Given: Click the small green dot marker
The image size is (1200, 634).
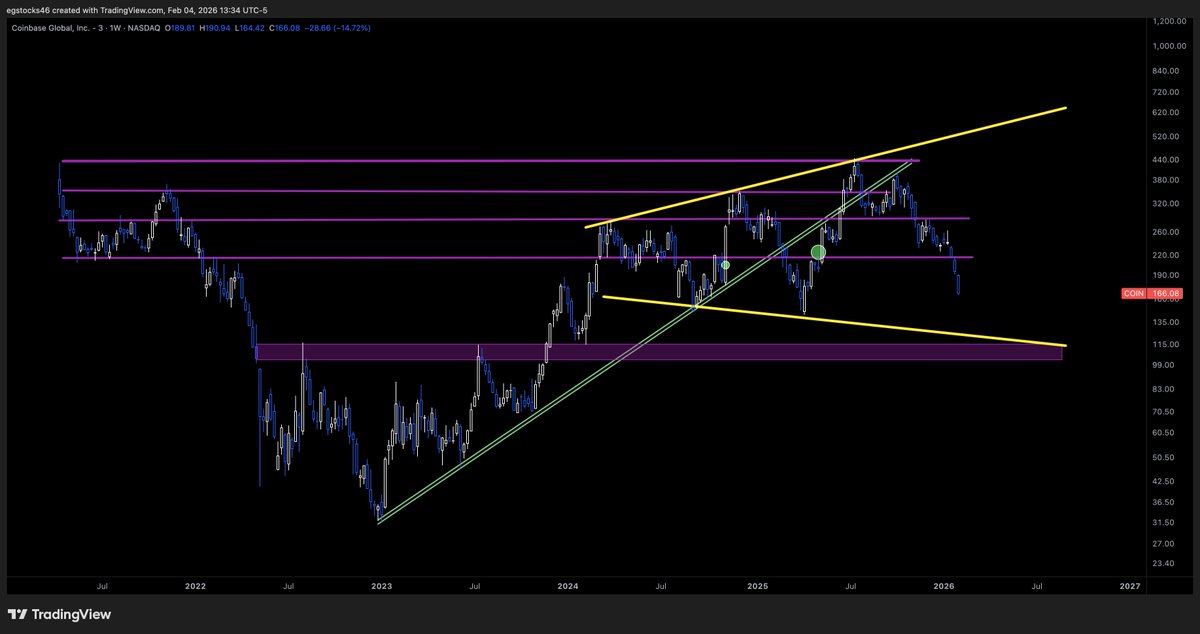Looking at the screenshot, I should click(x=726, y=265).
